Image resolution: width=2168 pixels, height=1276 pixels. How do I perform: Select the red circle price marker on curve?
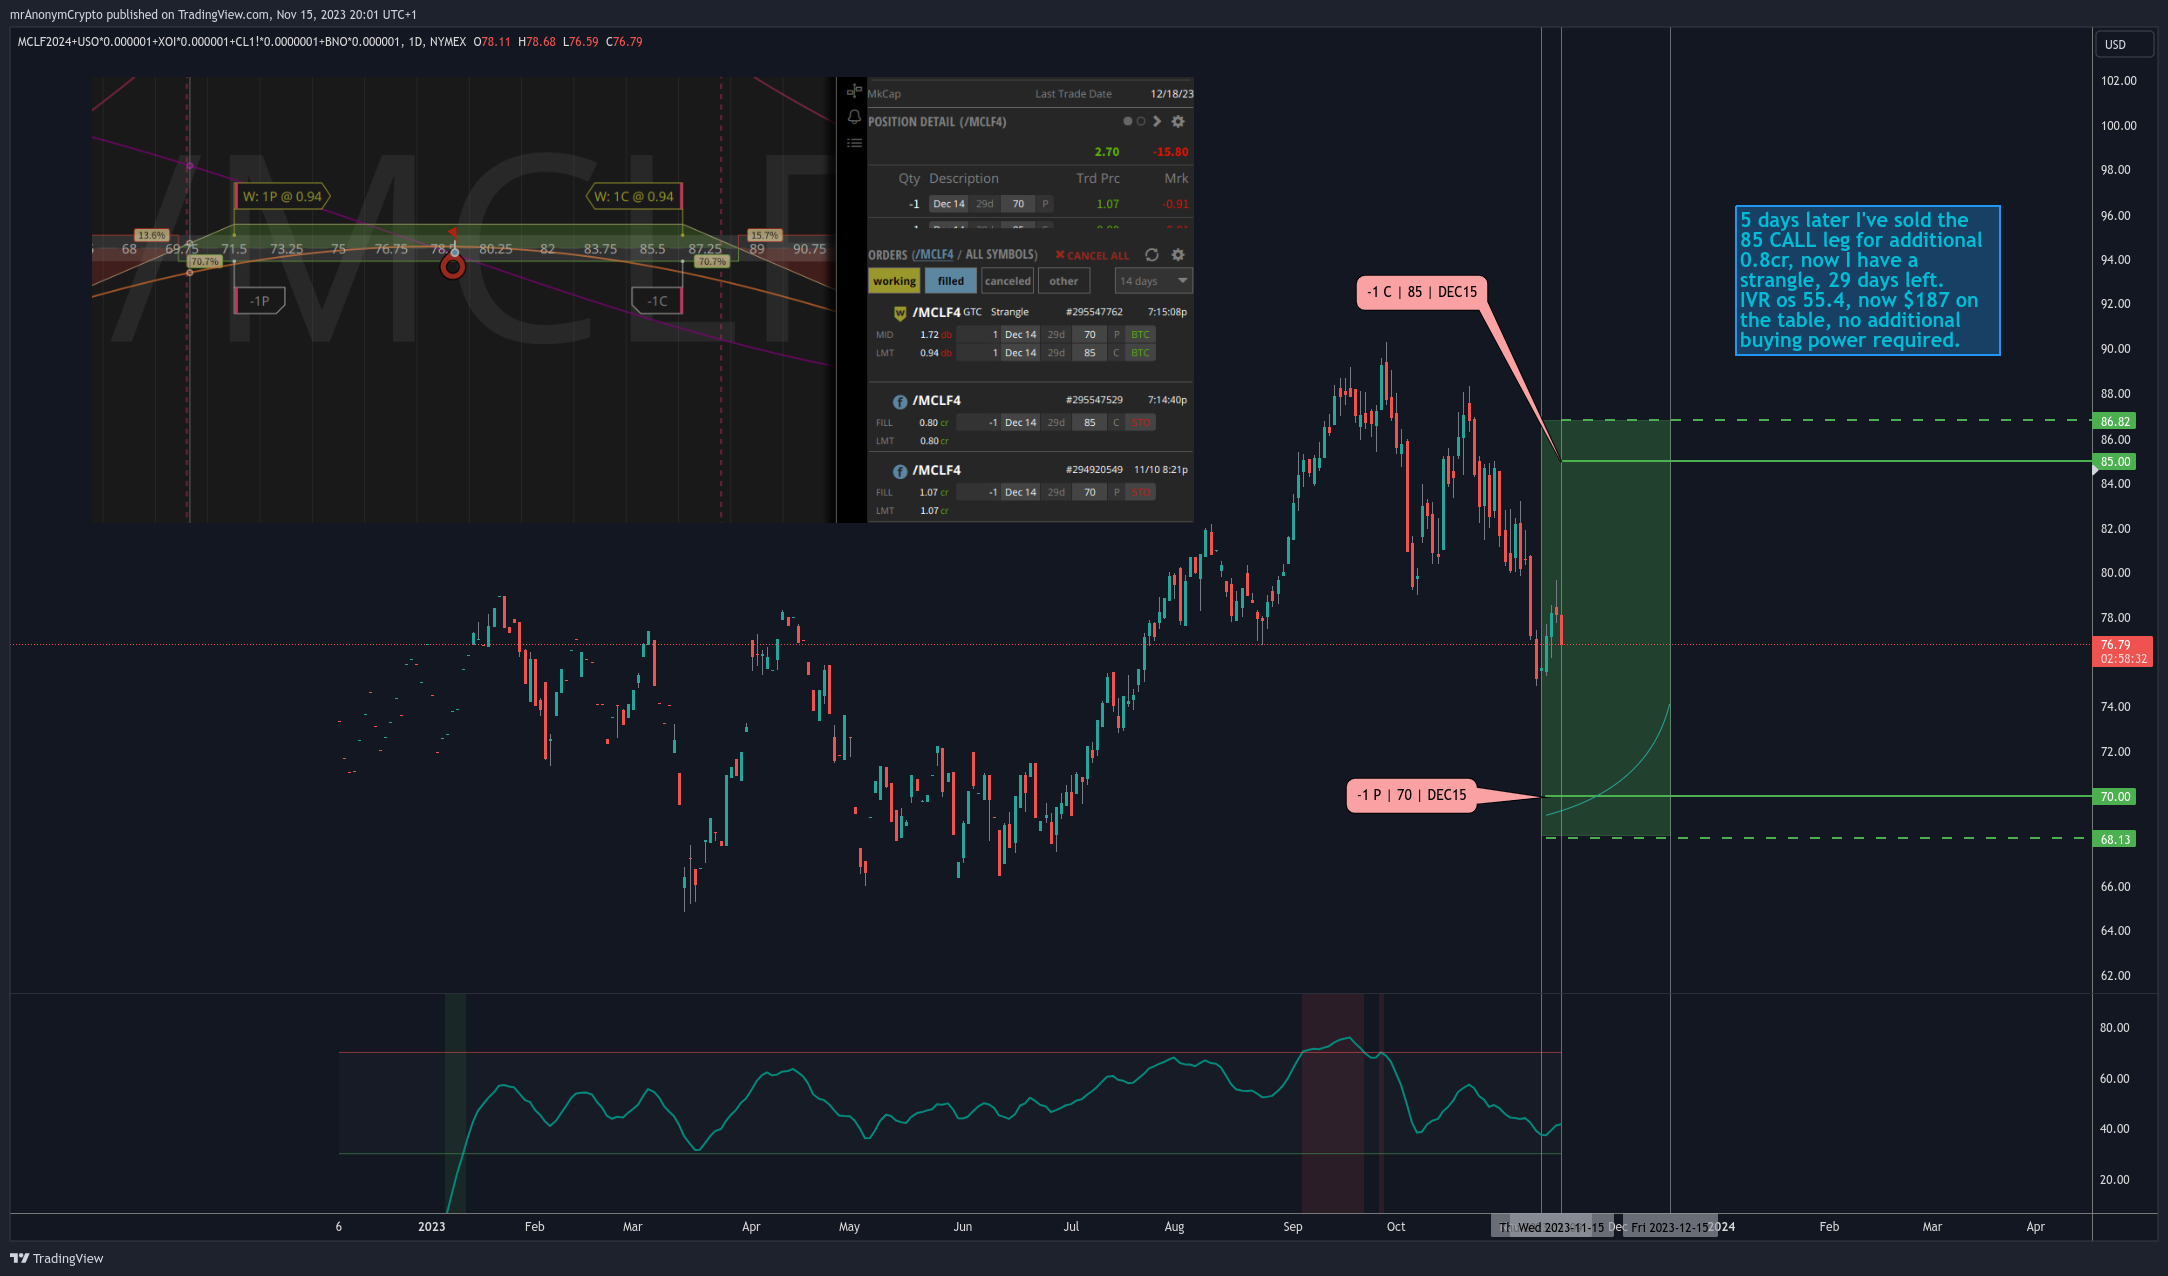point(453,267)
